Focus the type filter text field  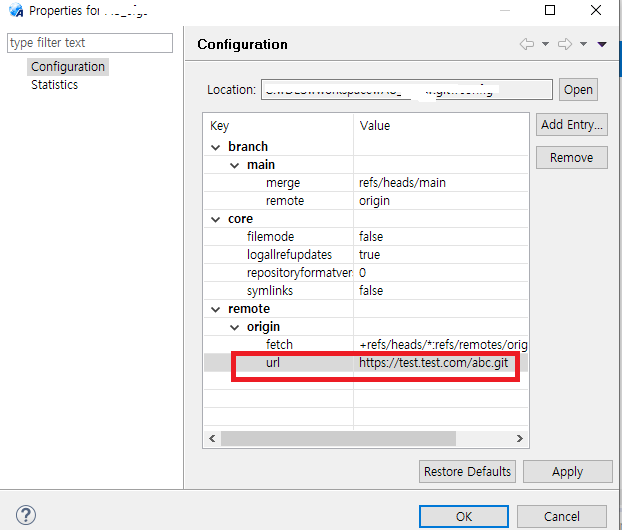coord(89,43)
